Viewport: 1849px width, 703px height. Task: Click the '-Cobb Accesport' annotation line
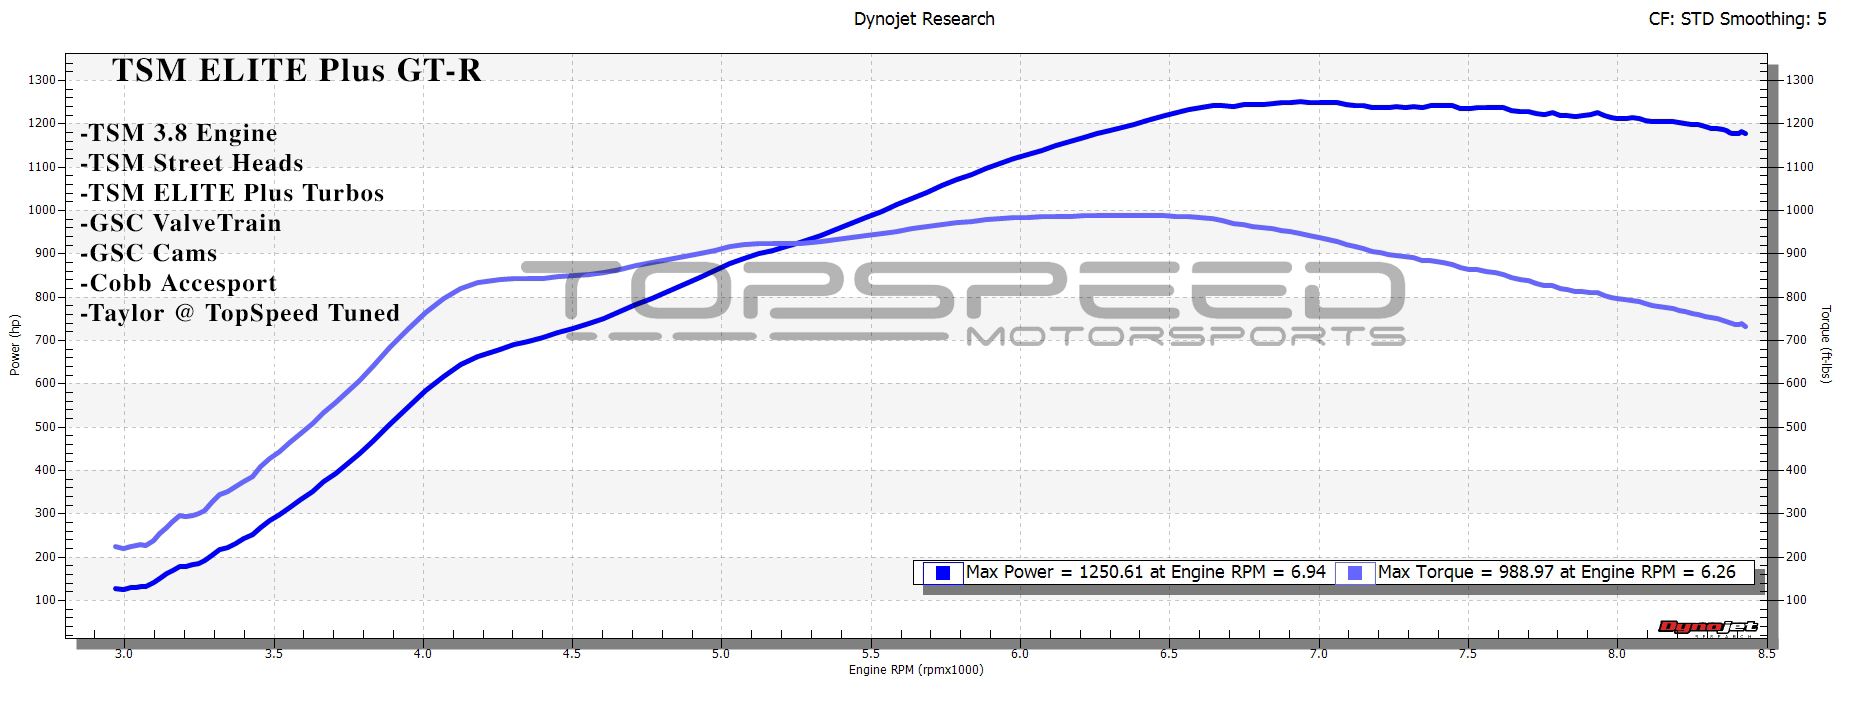point(179,283)
